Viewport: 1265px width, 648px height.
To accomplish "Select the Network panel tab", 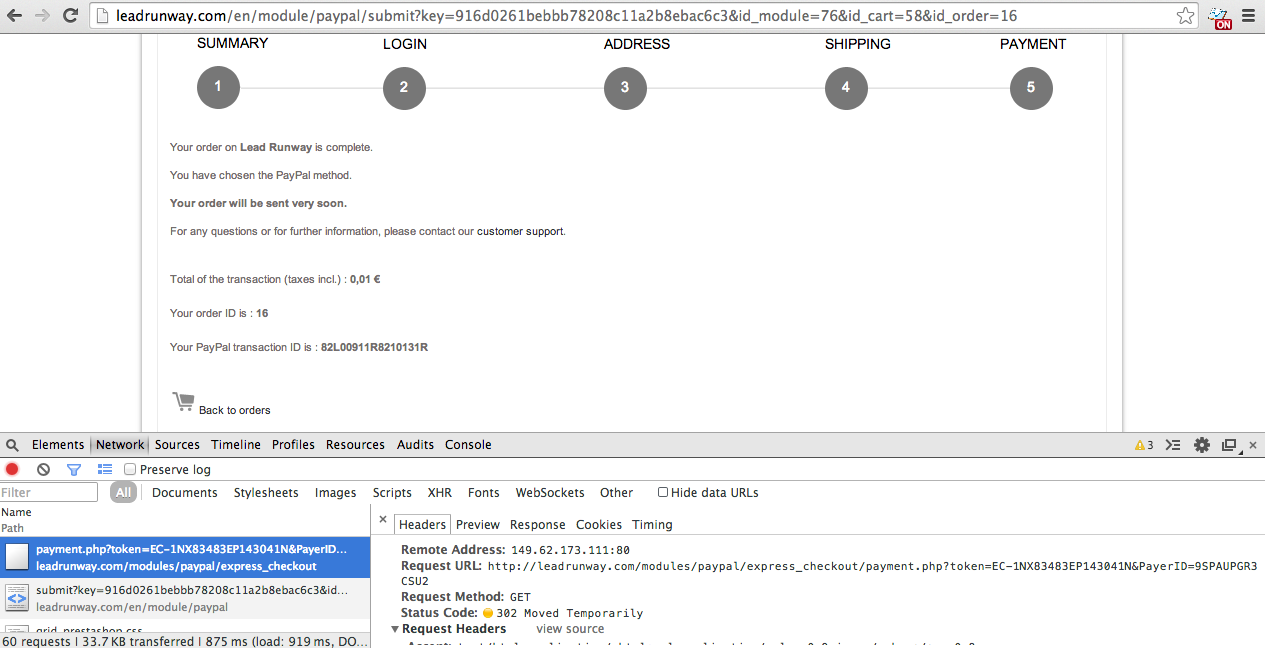I will pyautogui.click(x=120, y=445).
